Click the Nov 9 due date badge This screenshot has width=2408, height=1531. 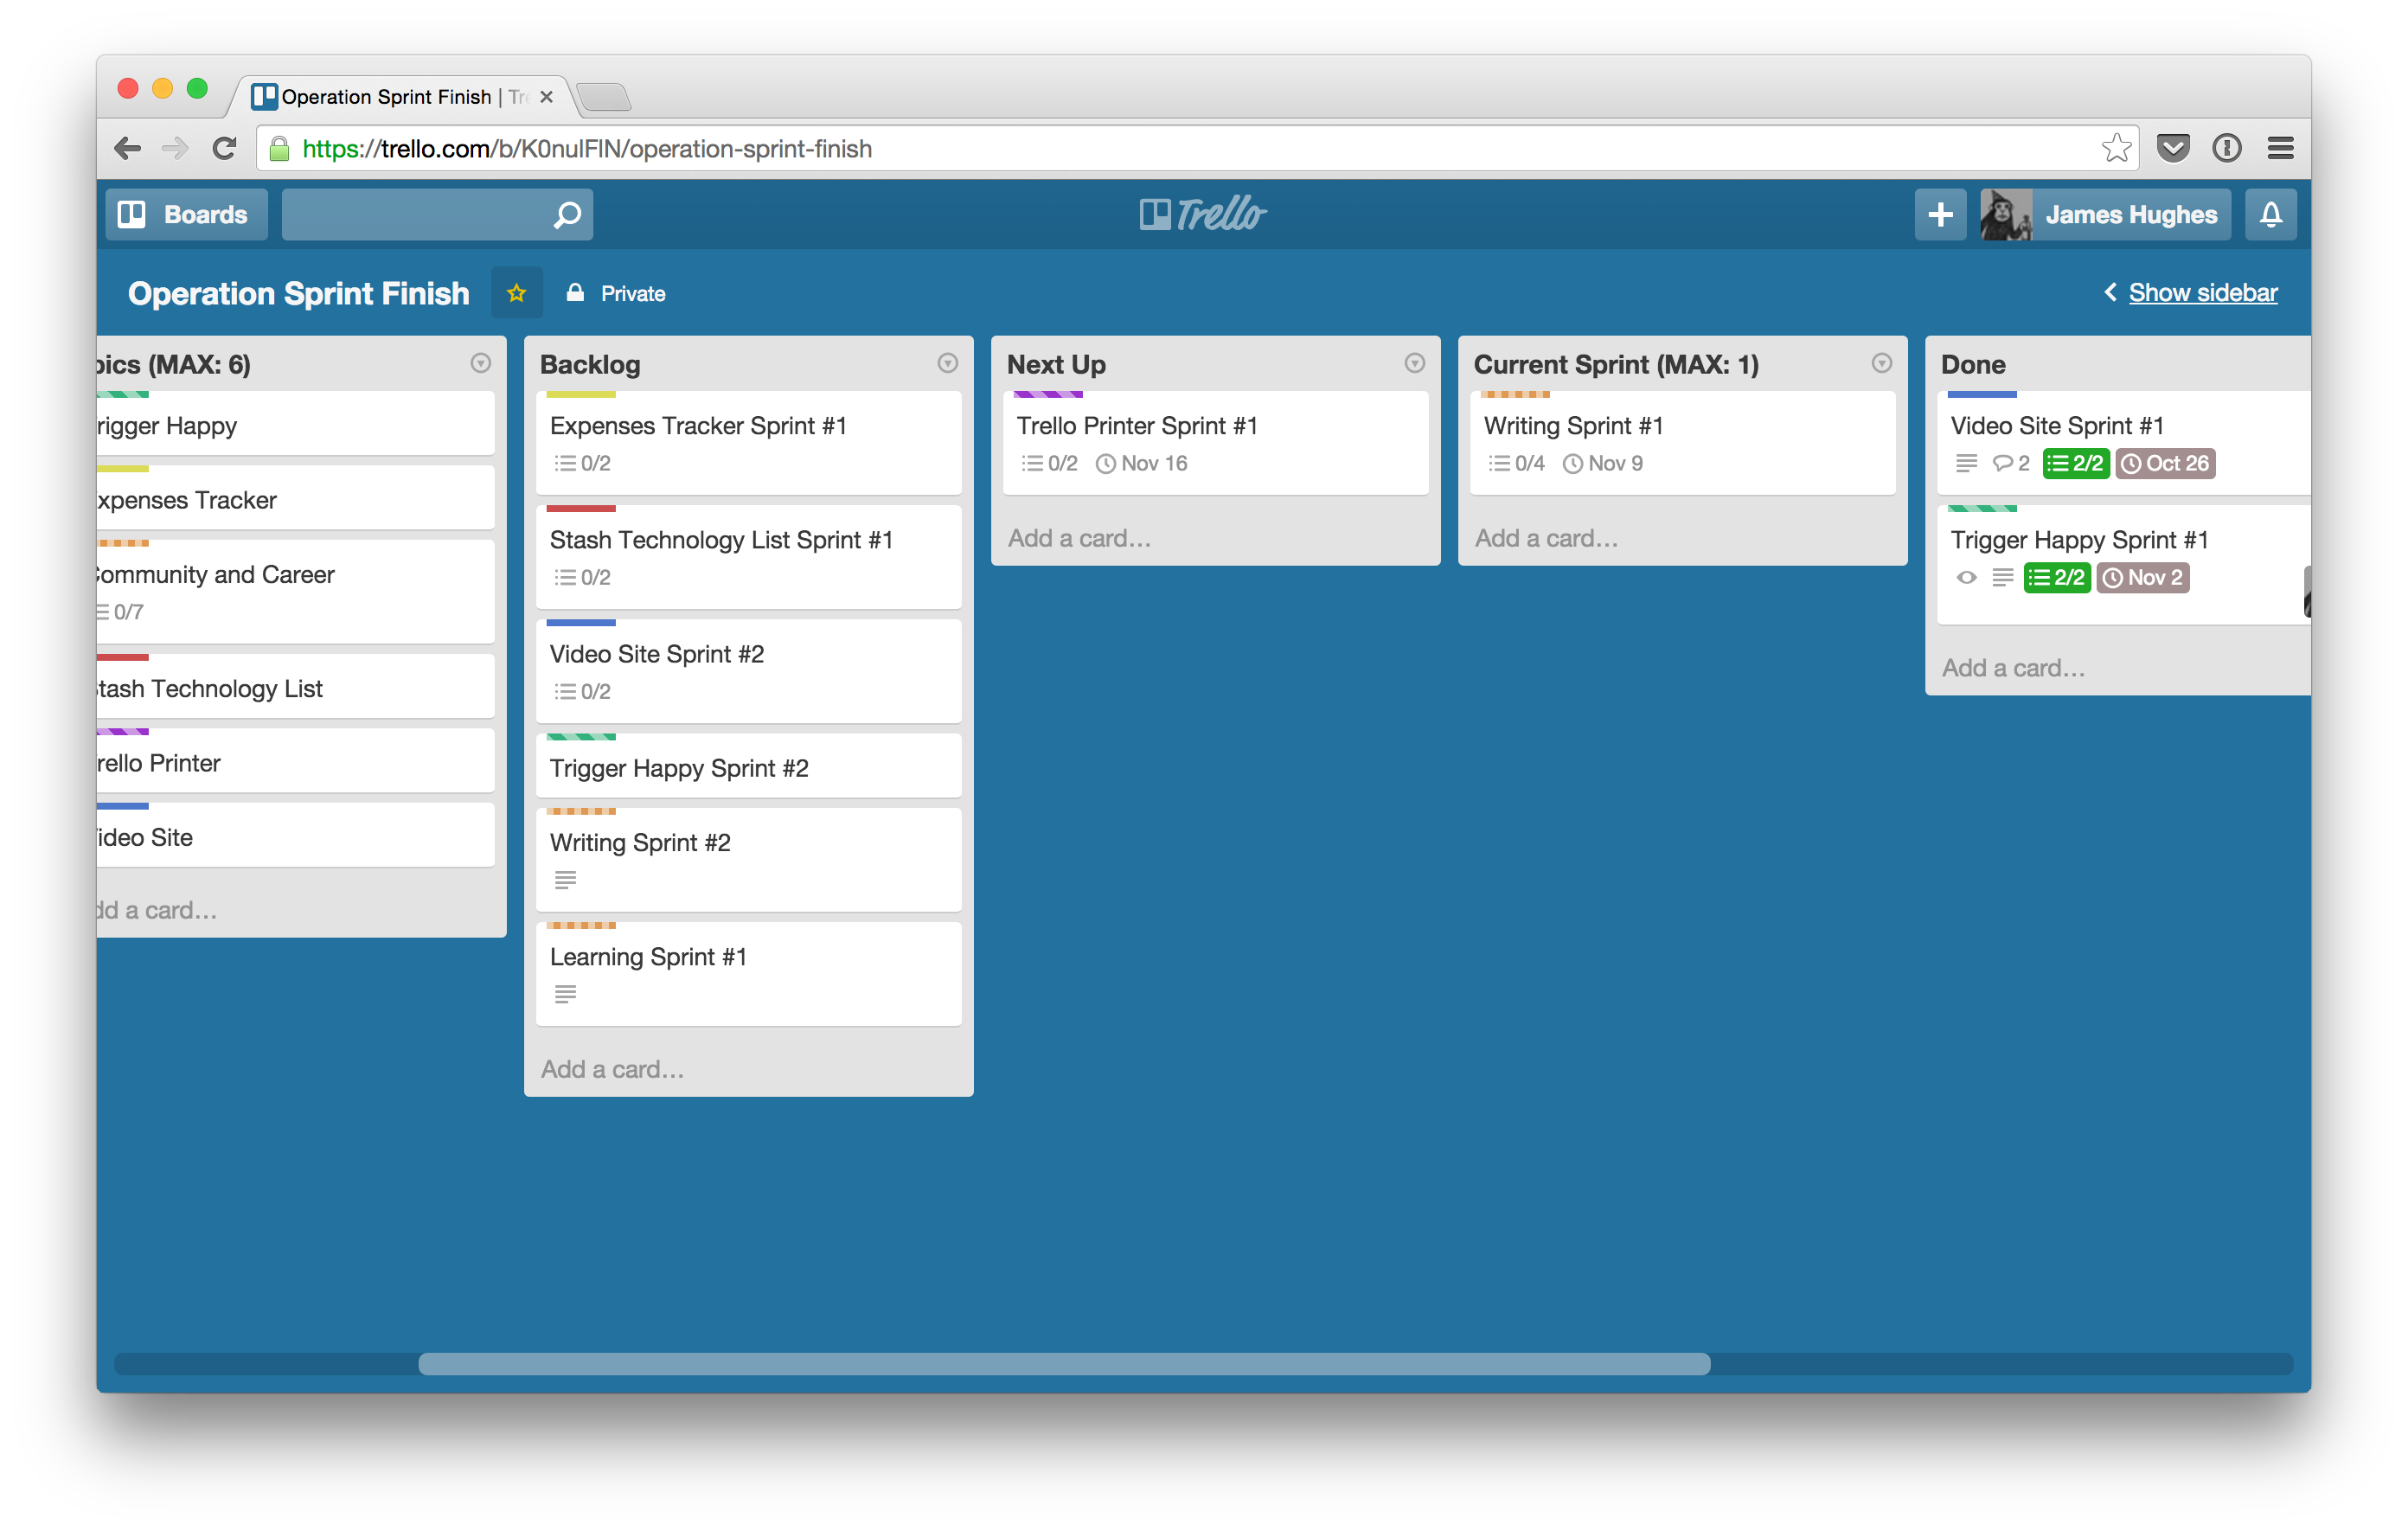point(1602,463)
